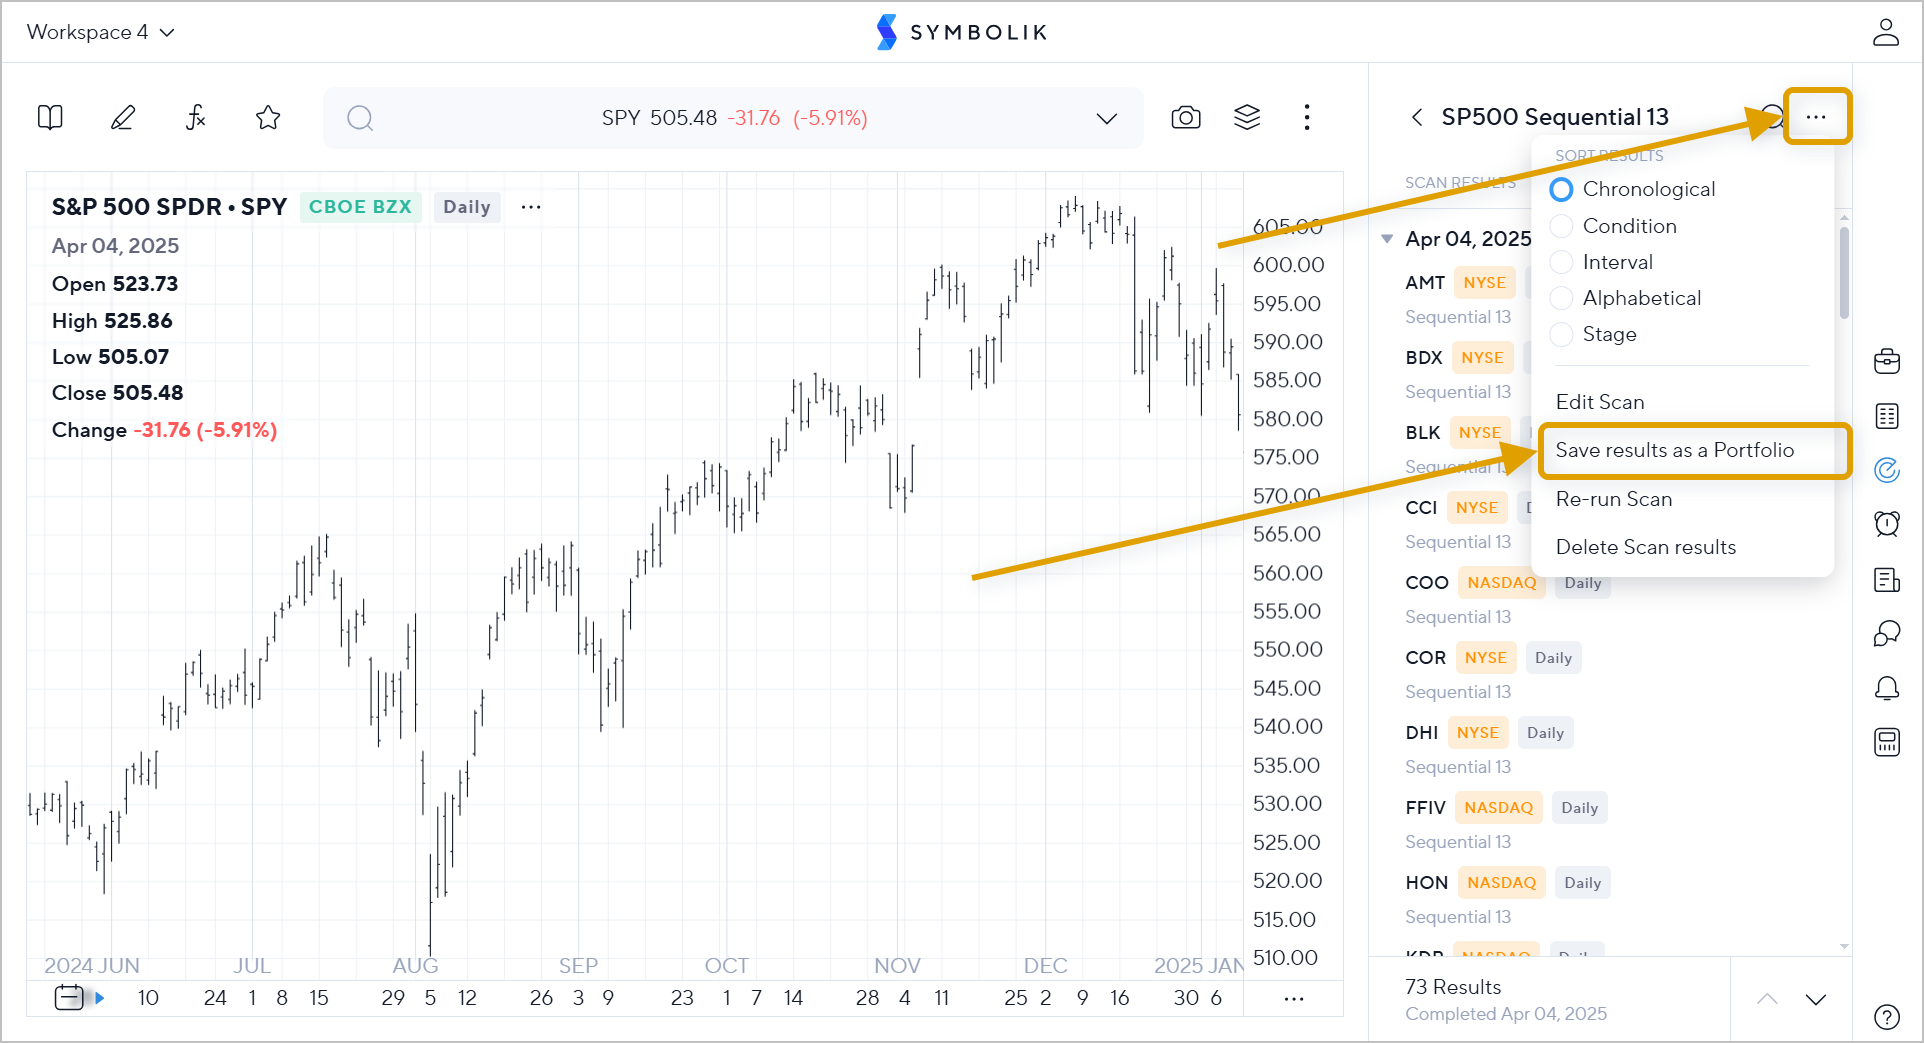Open the timeline axis three dots options

pyautogui.click(x=1294, y=998)
